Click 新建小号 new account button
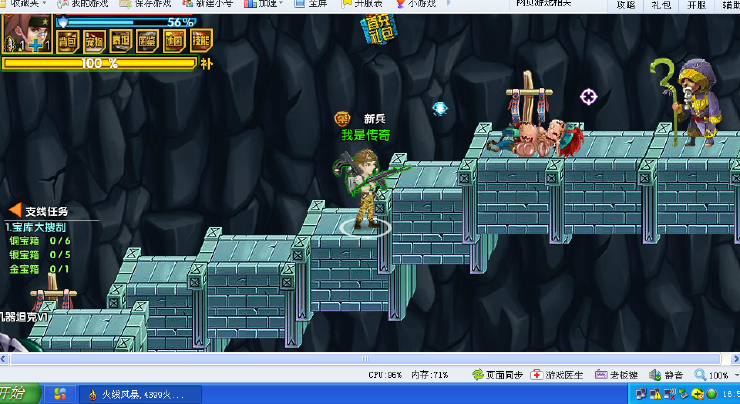The width and height of the screenshot is (740, 404). [208, 4]
